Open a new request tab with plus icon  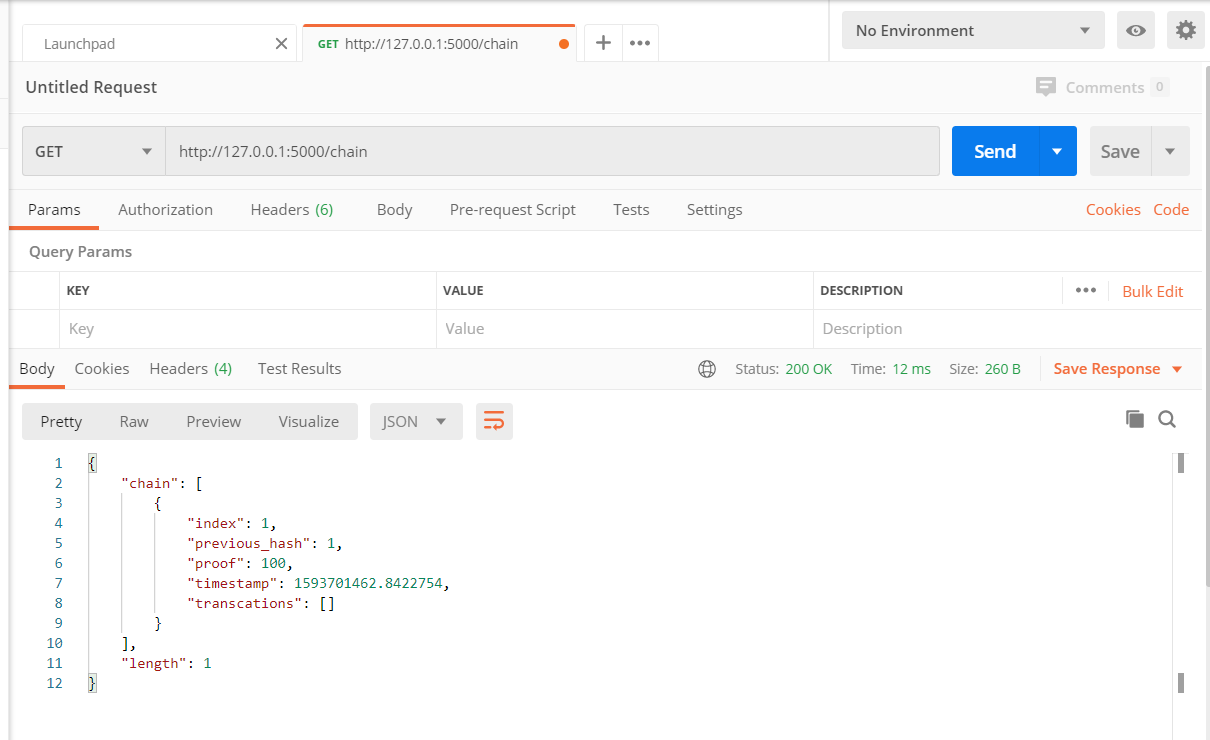click(x=603, y=43)
